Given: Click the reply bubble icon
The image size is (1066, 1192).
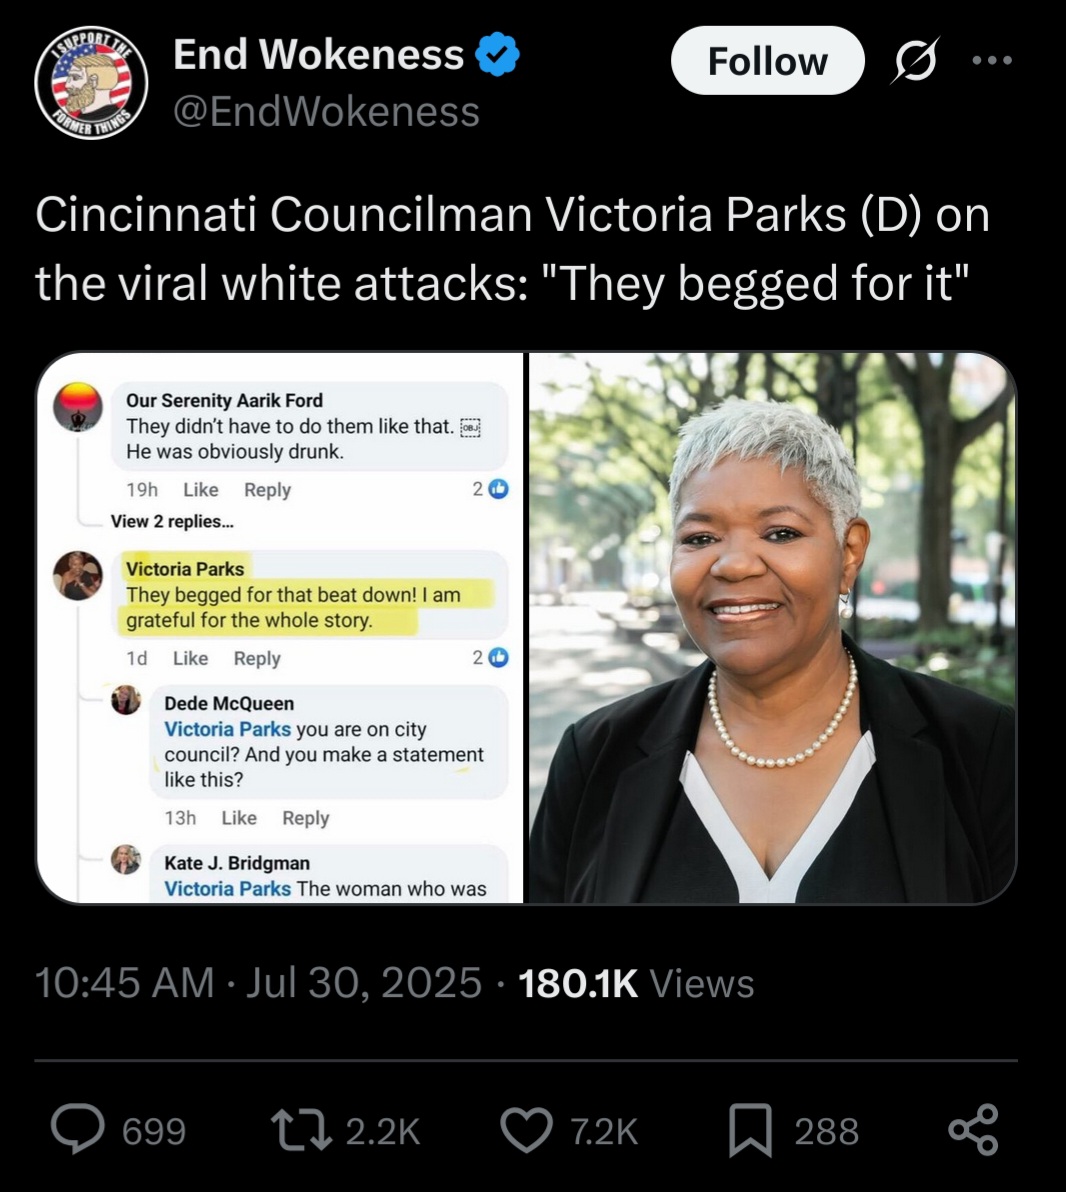Looking at the screenshot, I should pyautogui.click(x=78, y=1130).
